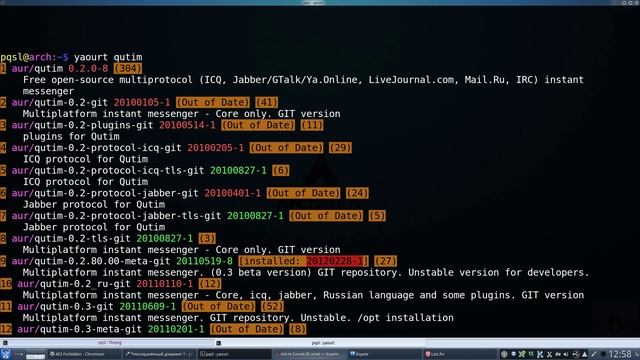This screenshot has height=360, width=640.
Task: Click the 'yaourt qutim' command text
Action: (108, 57)
